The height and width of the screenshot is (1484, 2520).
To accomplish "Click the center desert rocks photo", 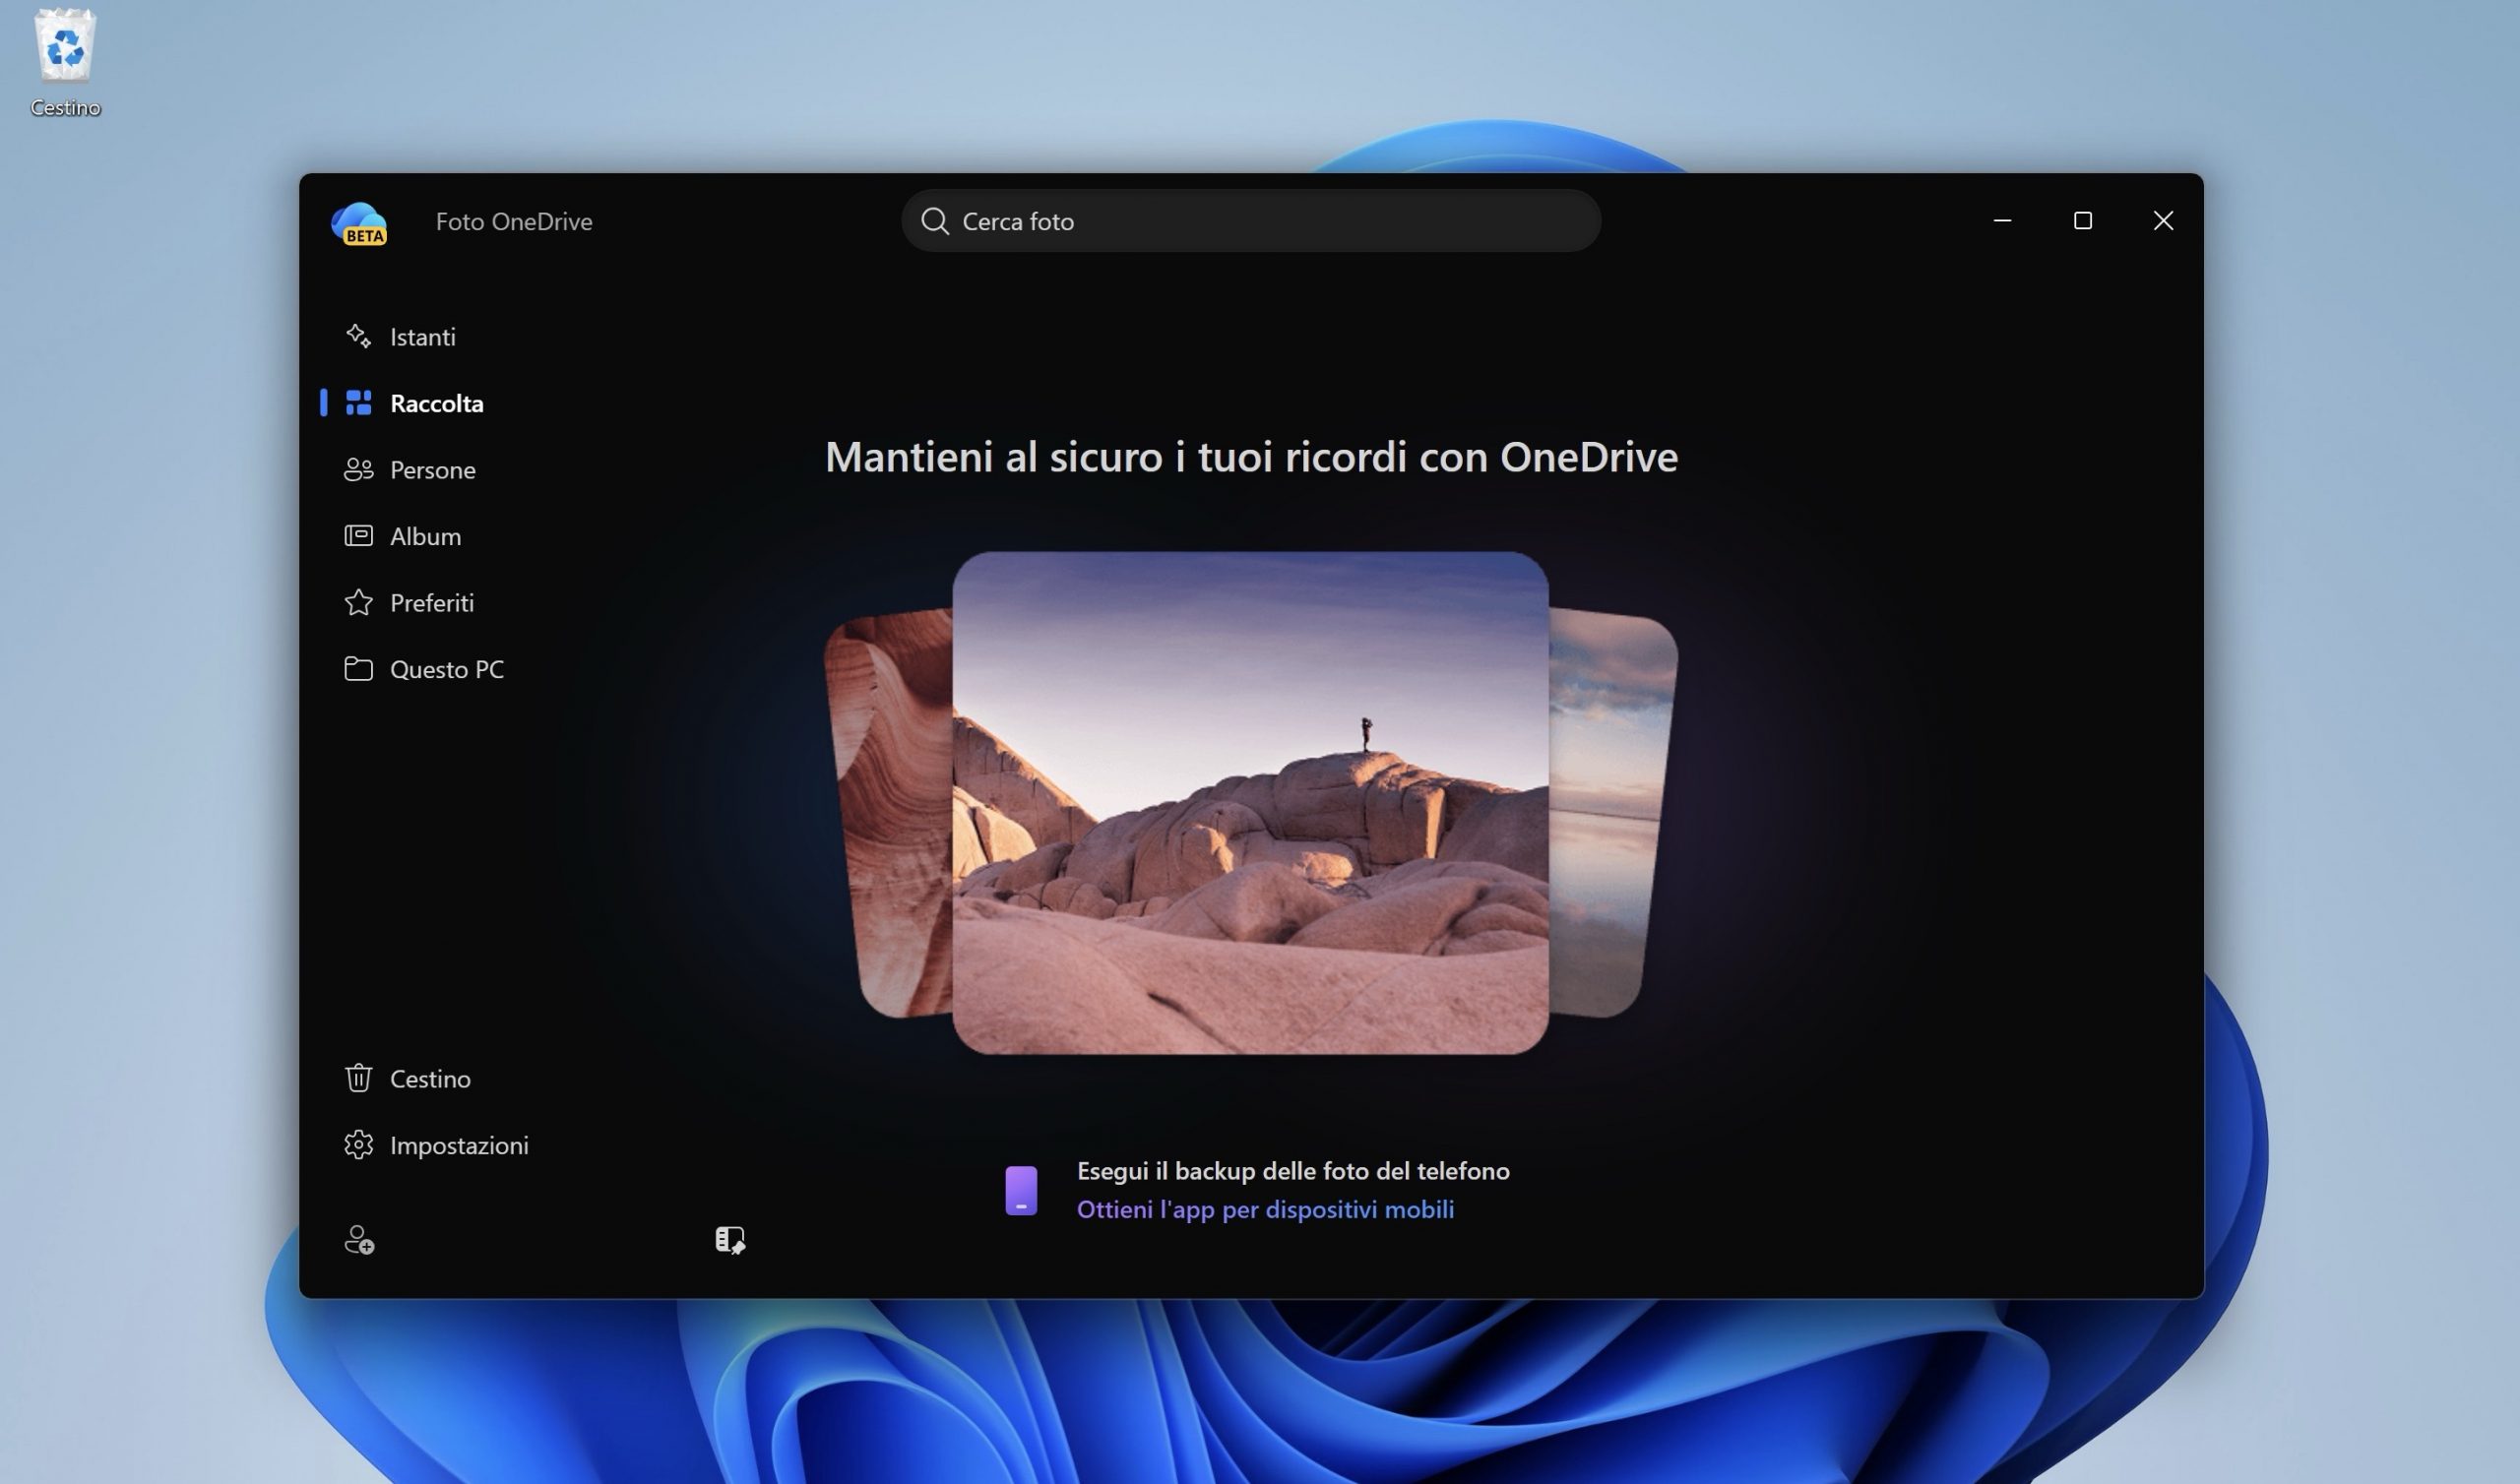I will 1250,803.
